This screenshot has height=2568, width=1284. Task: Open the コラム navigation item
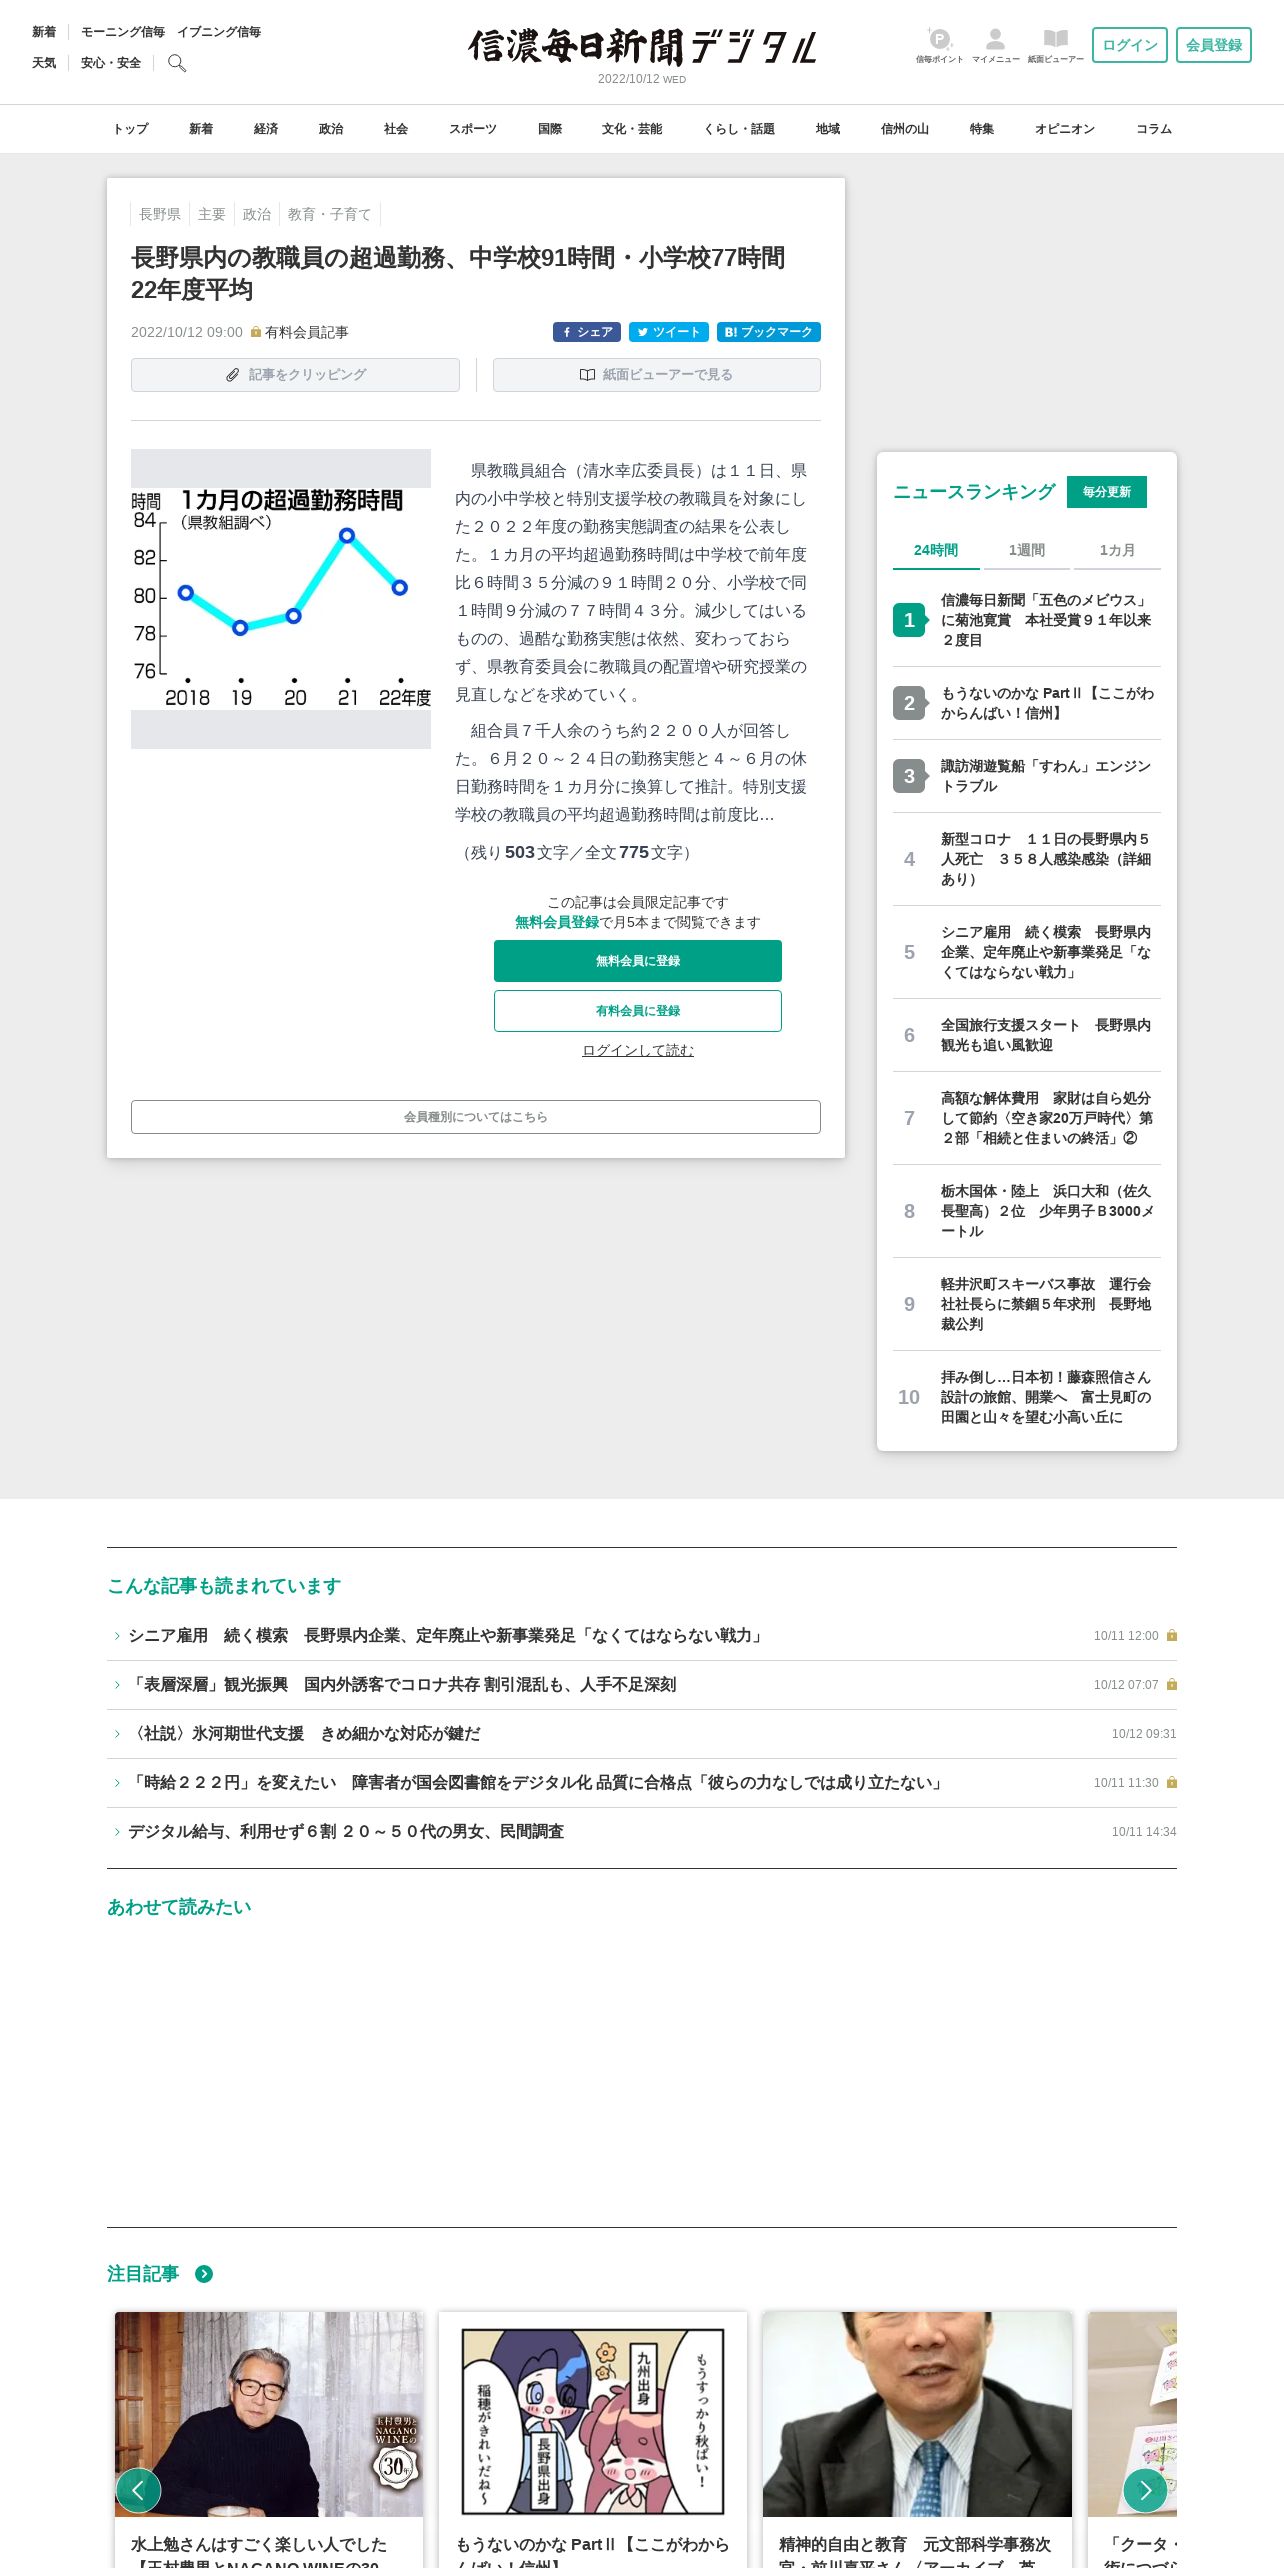click(x=1154, y=129)
